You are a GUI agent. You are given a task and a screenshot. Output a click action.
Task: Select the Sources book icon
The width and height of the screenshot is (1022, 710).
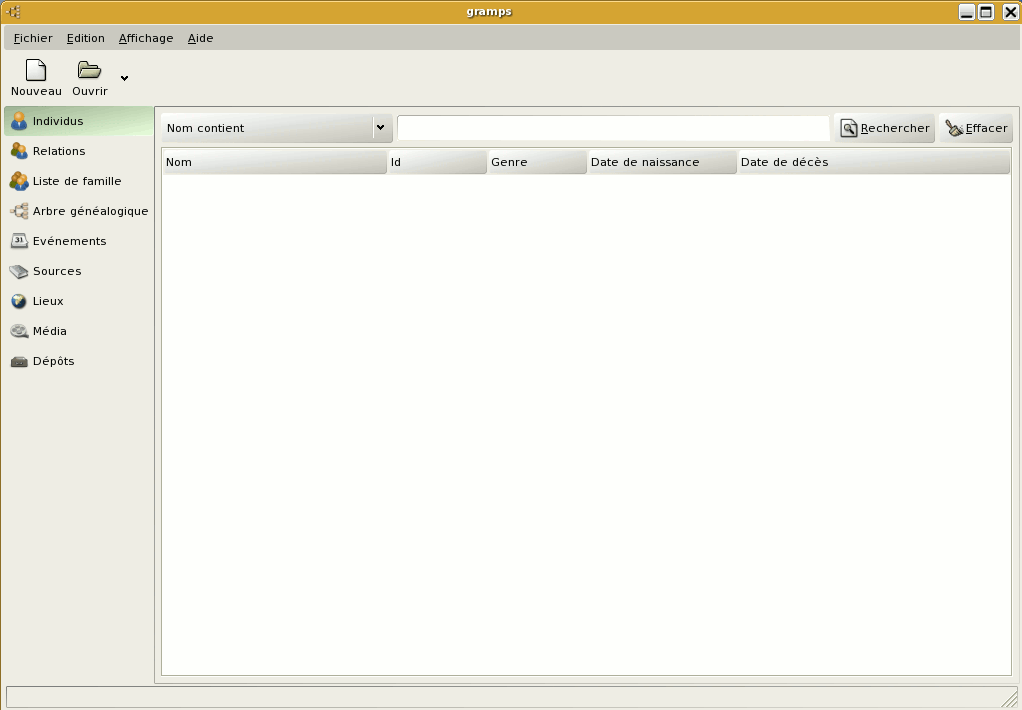tap(19, 271)
